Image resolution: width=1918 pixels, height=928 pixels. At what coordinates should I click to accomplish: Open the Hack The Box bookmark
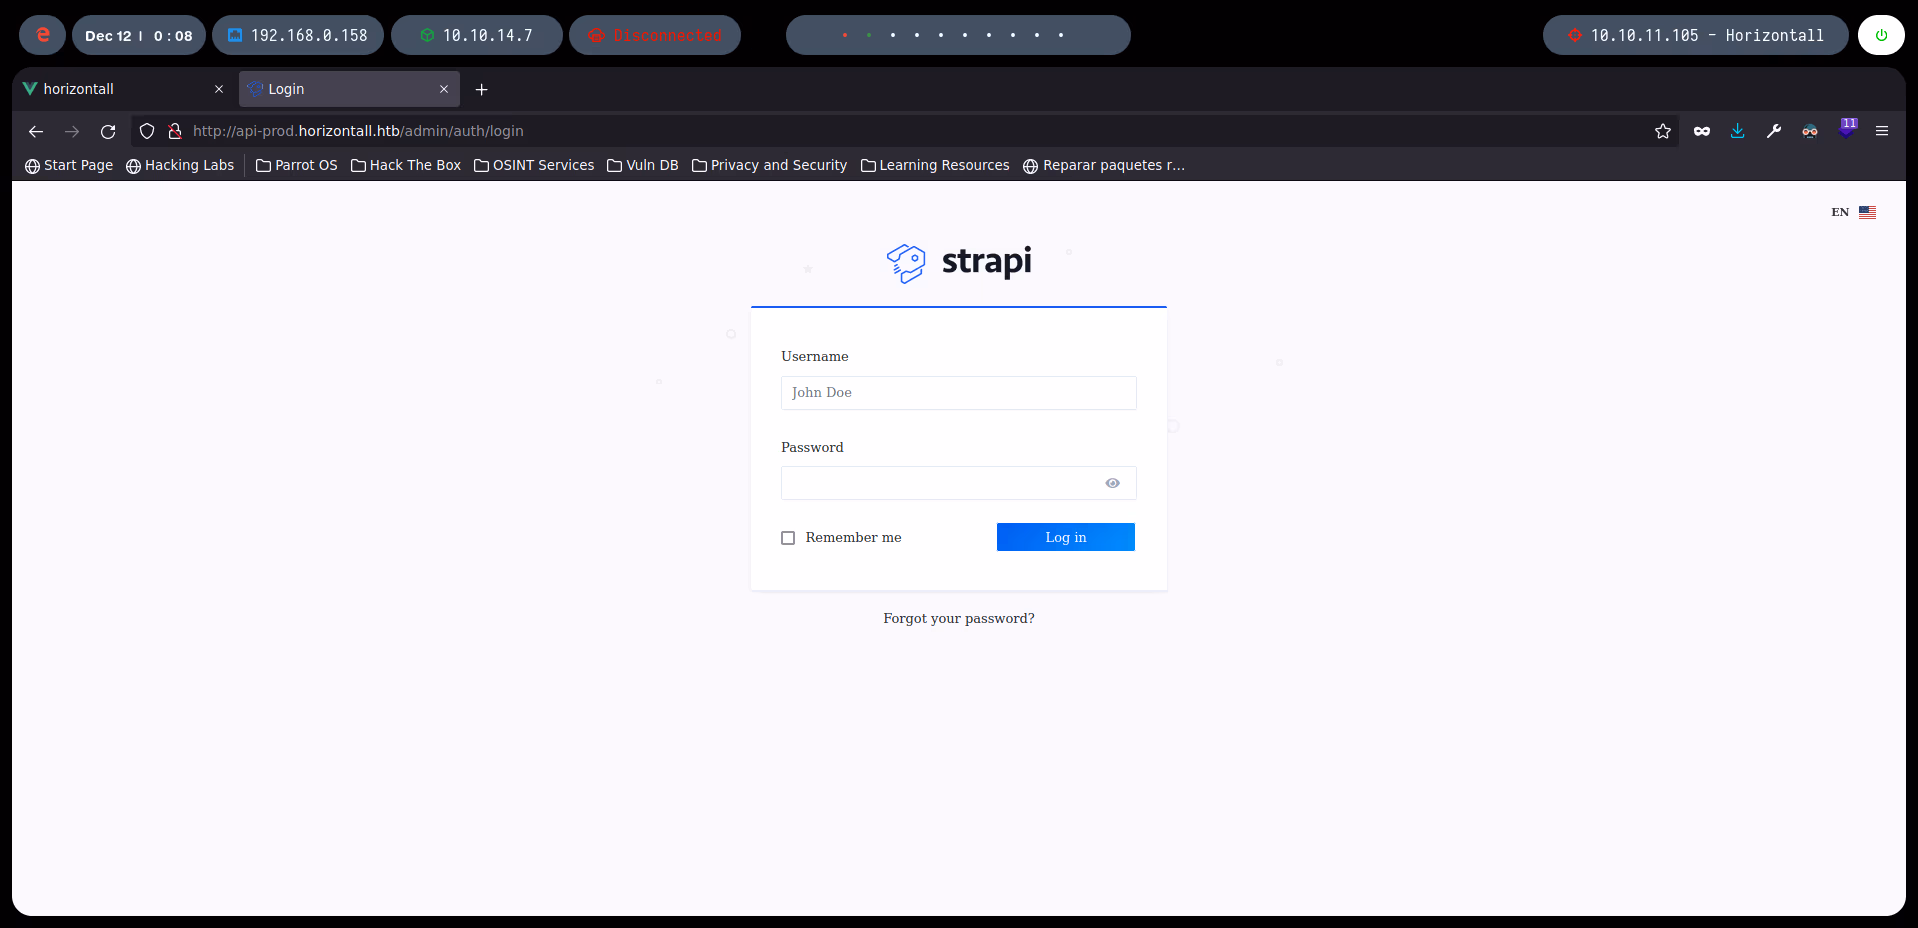coord(405,165)
